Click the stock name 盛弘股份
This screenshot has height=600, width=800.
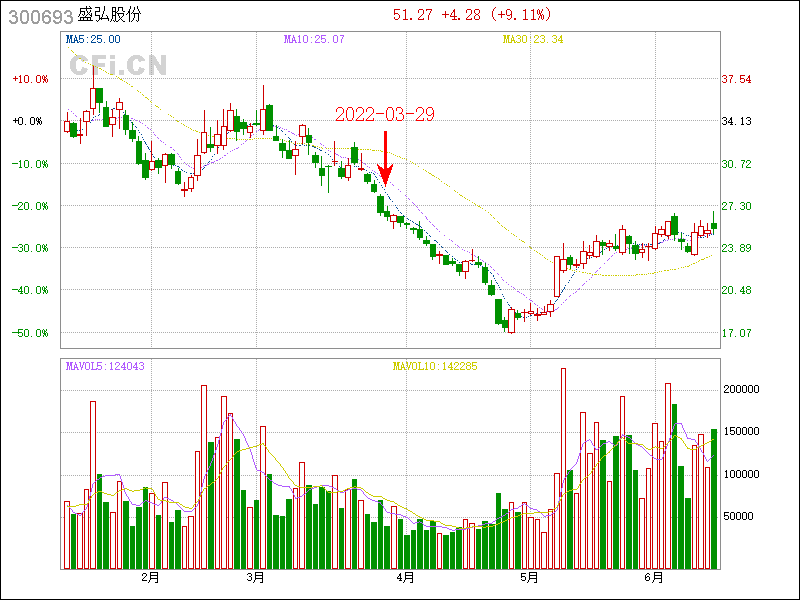coord(109,15)
